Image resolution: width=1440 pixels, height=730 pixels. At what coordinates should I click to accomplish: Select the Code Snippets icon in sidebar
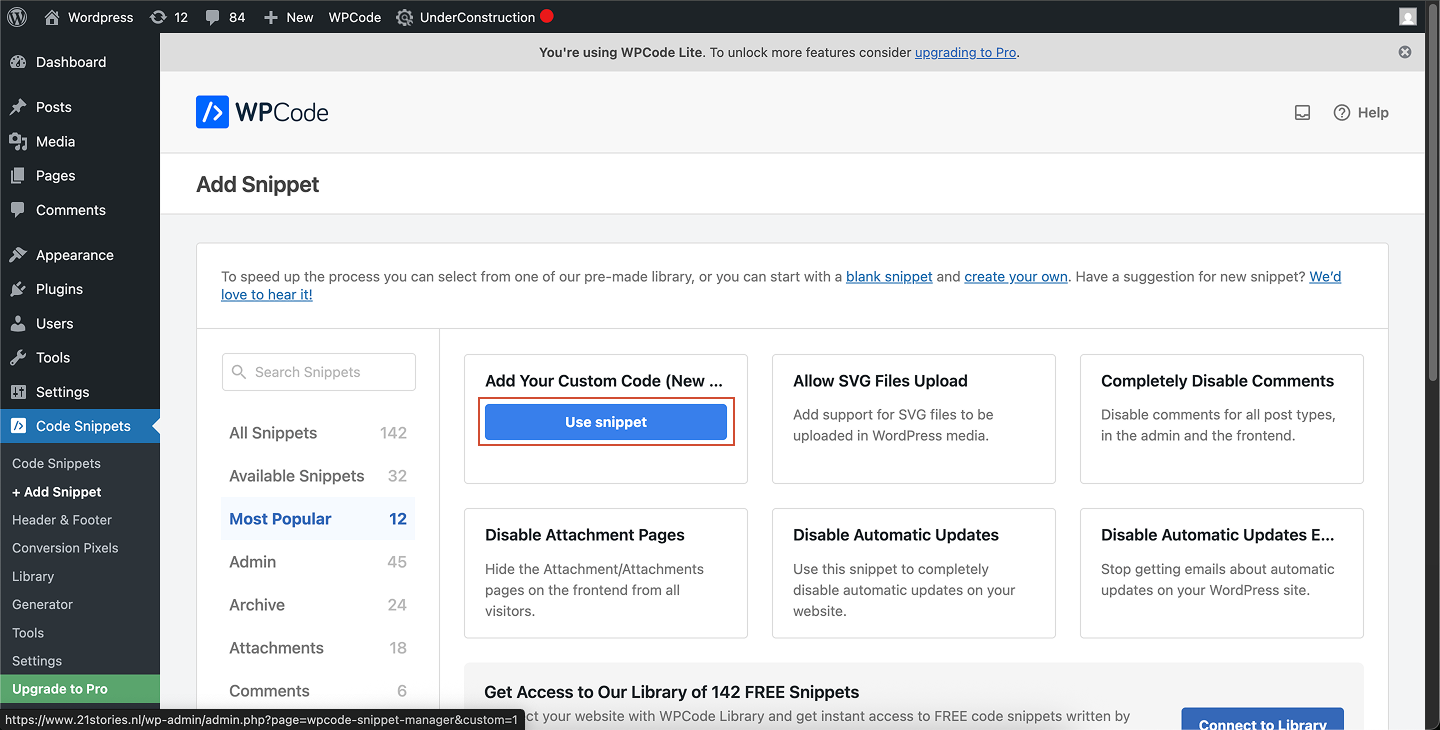coord(18,425)
